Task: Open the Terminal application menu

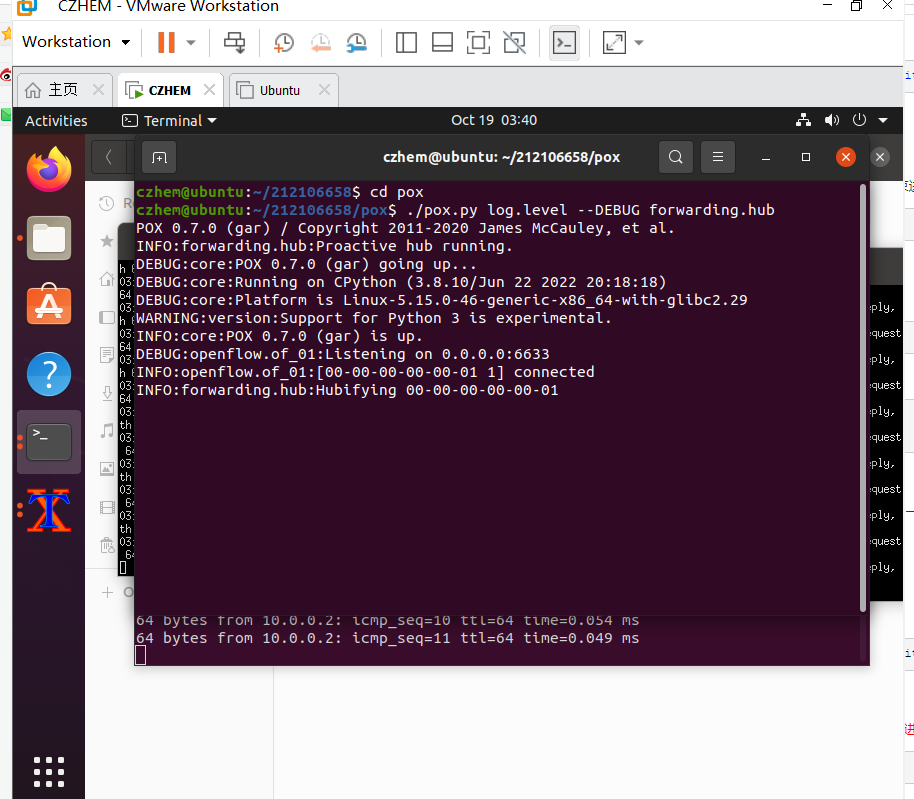Action: 169,121
